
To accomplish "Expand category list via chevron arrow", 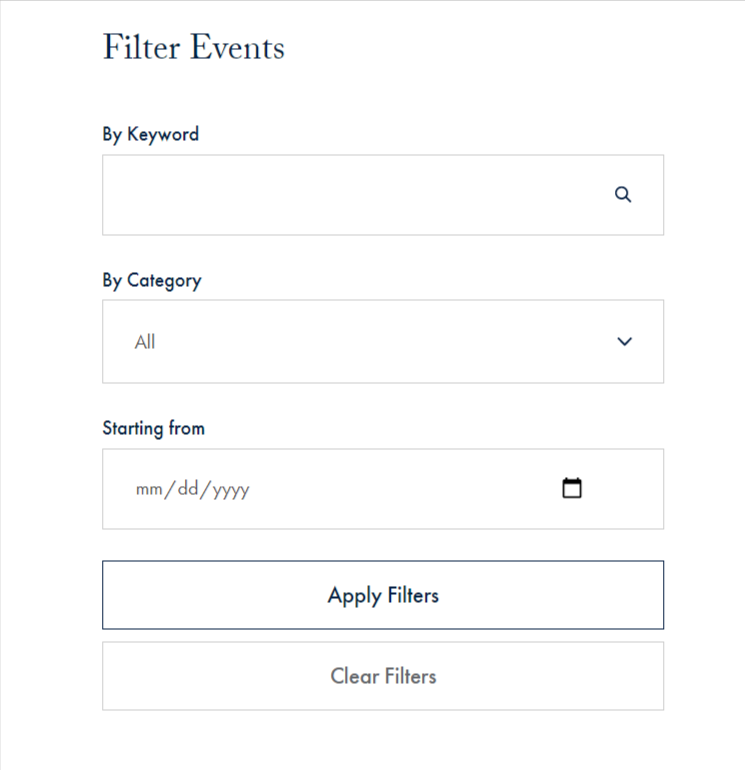I will 624,341.
